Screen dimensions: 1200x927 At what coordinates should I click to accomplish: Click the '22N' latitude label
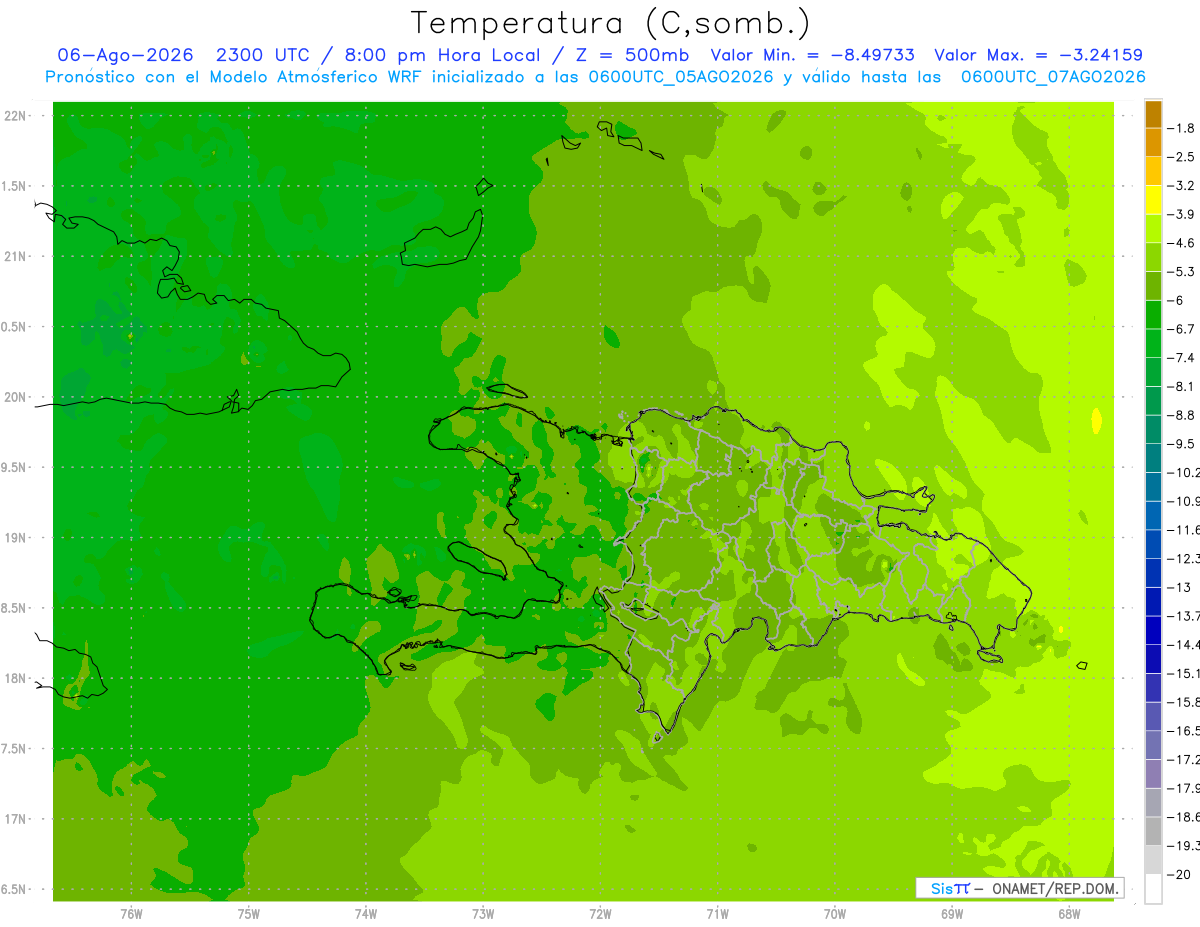tap(16, 116)
